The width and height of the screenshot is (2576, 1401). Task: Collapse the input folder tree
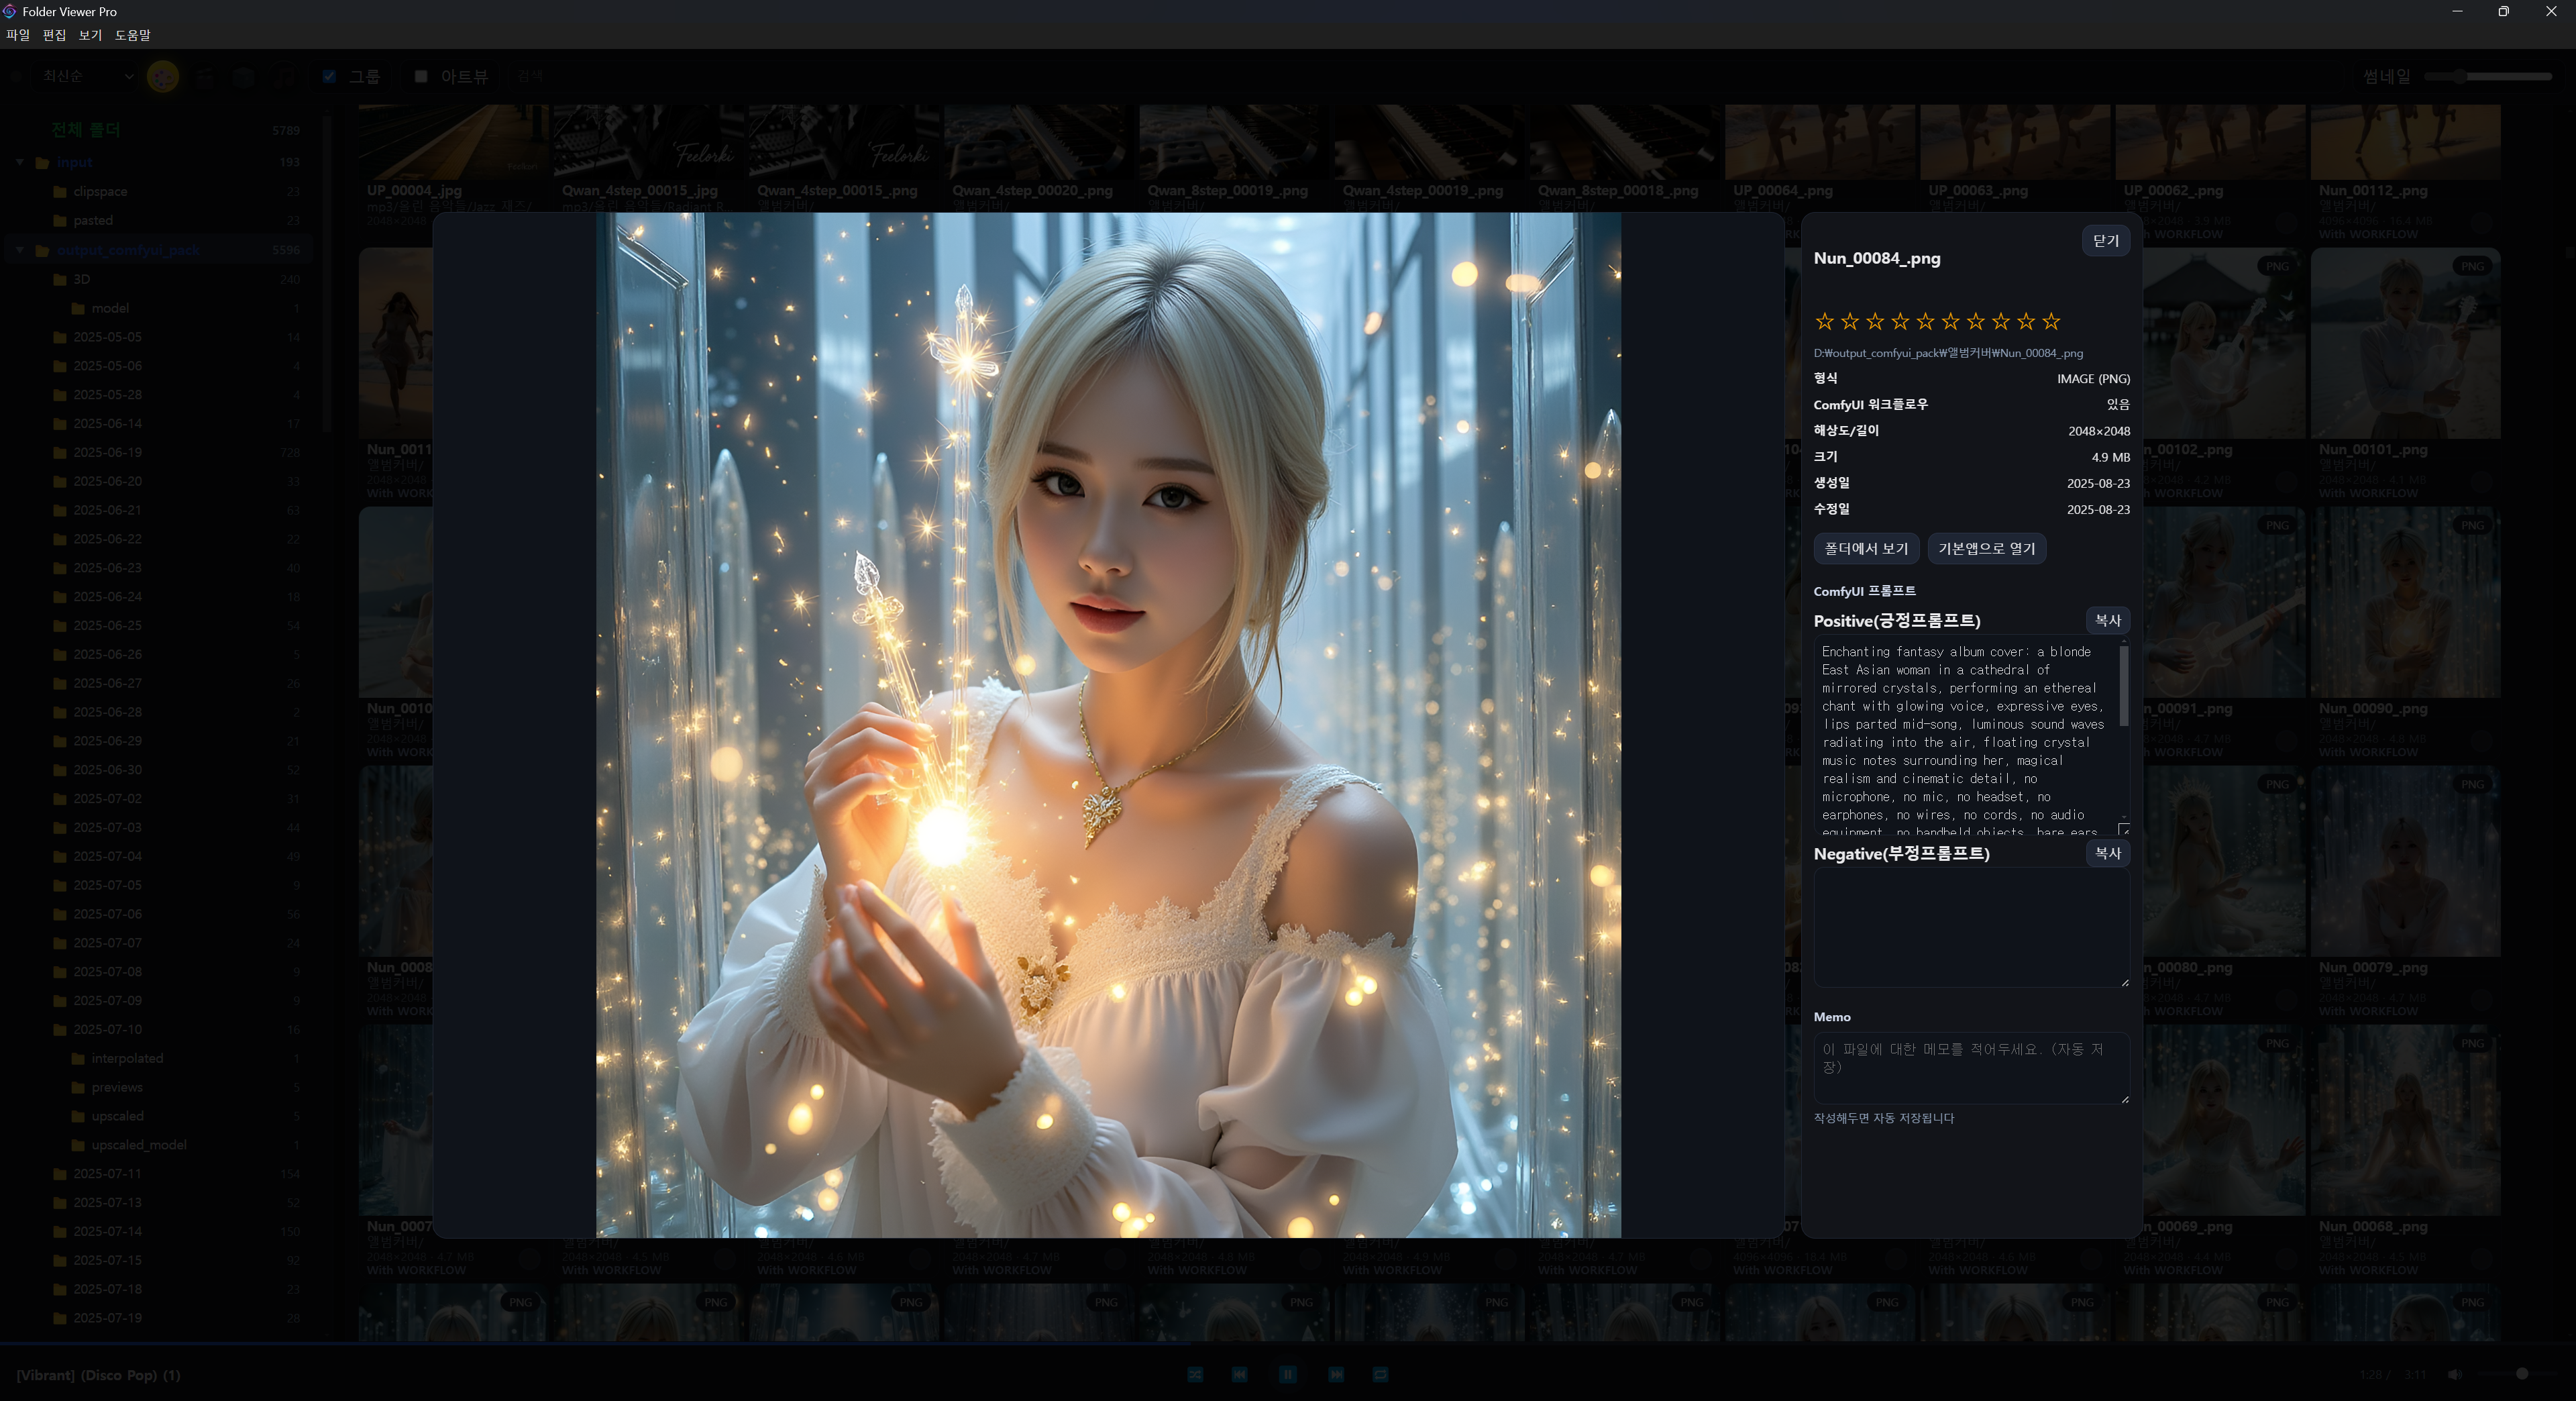pyautogui.click(x=20, y=162)
